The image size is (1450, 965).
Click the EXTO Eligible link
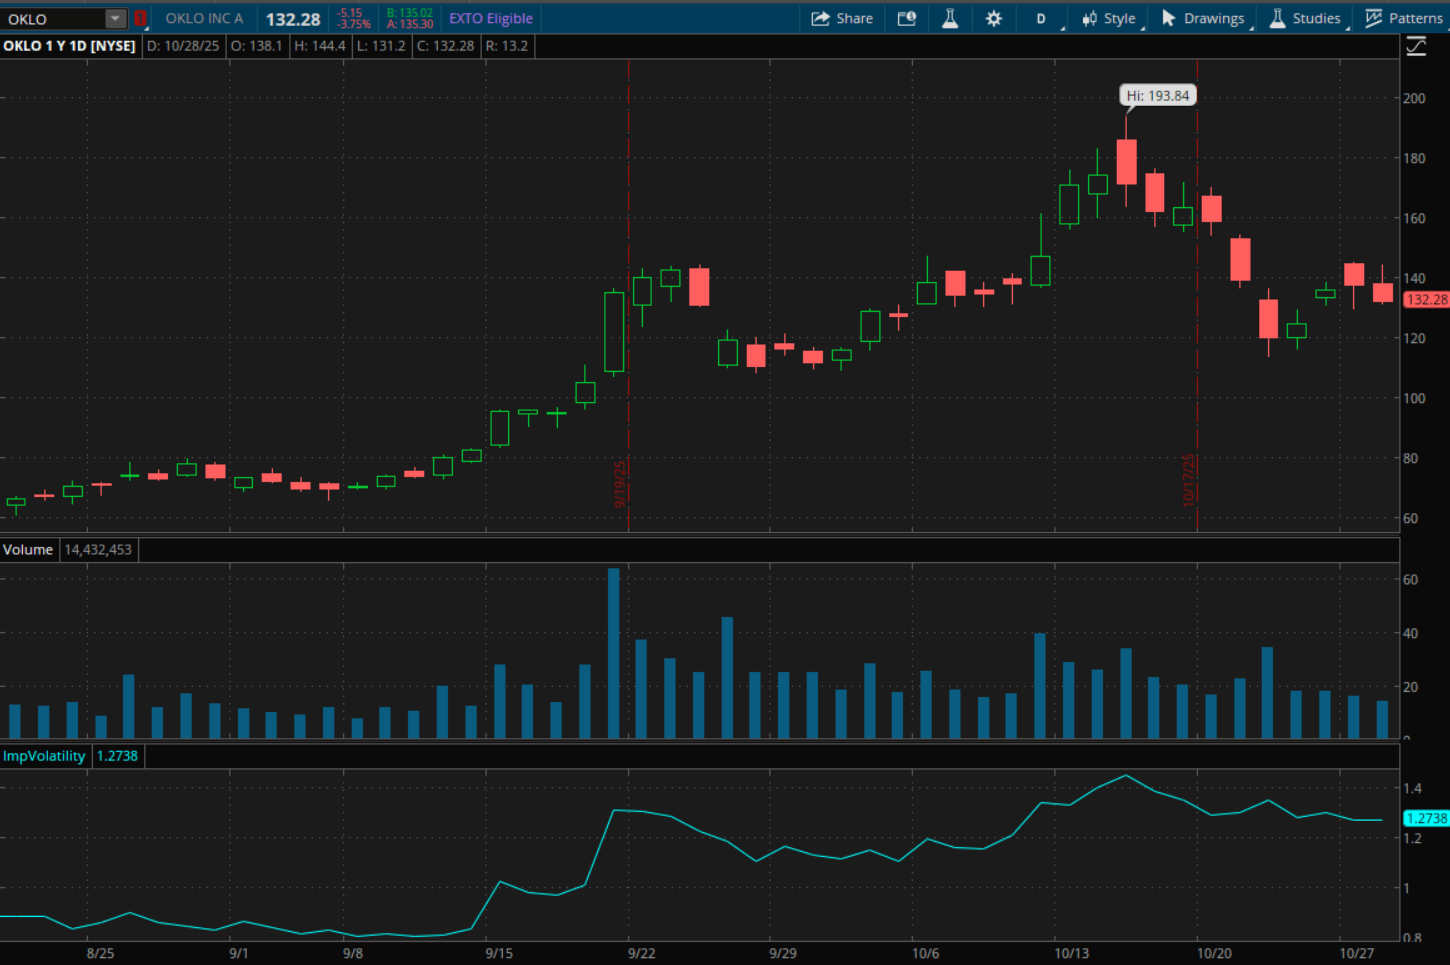click(490, 18)
